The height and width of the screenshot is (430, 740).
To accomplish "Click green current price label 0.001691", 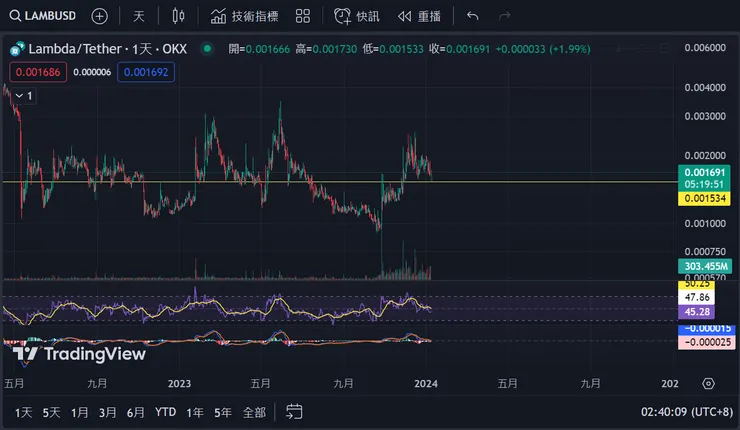I will click(x=704, y=172).
